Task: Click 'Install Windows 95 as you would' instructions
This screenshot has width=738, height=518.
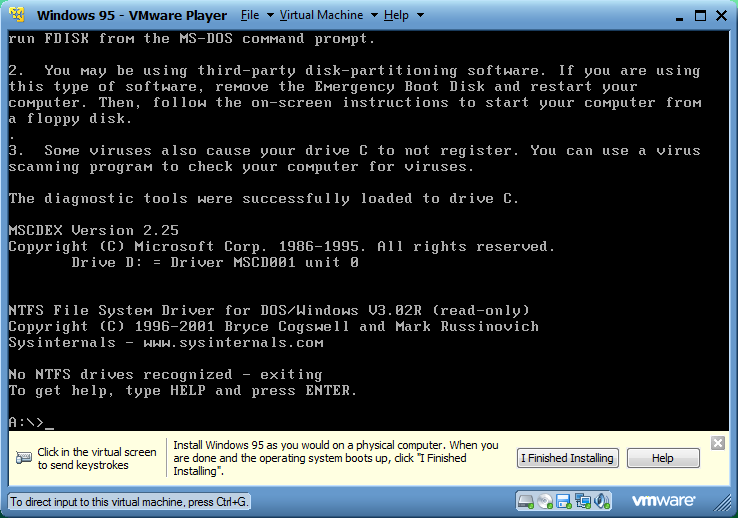Action: coord(336,458)
